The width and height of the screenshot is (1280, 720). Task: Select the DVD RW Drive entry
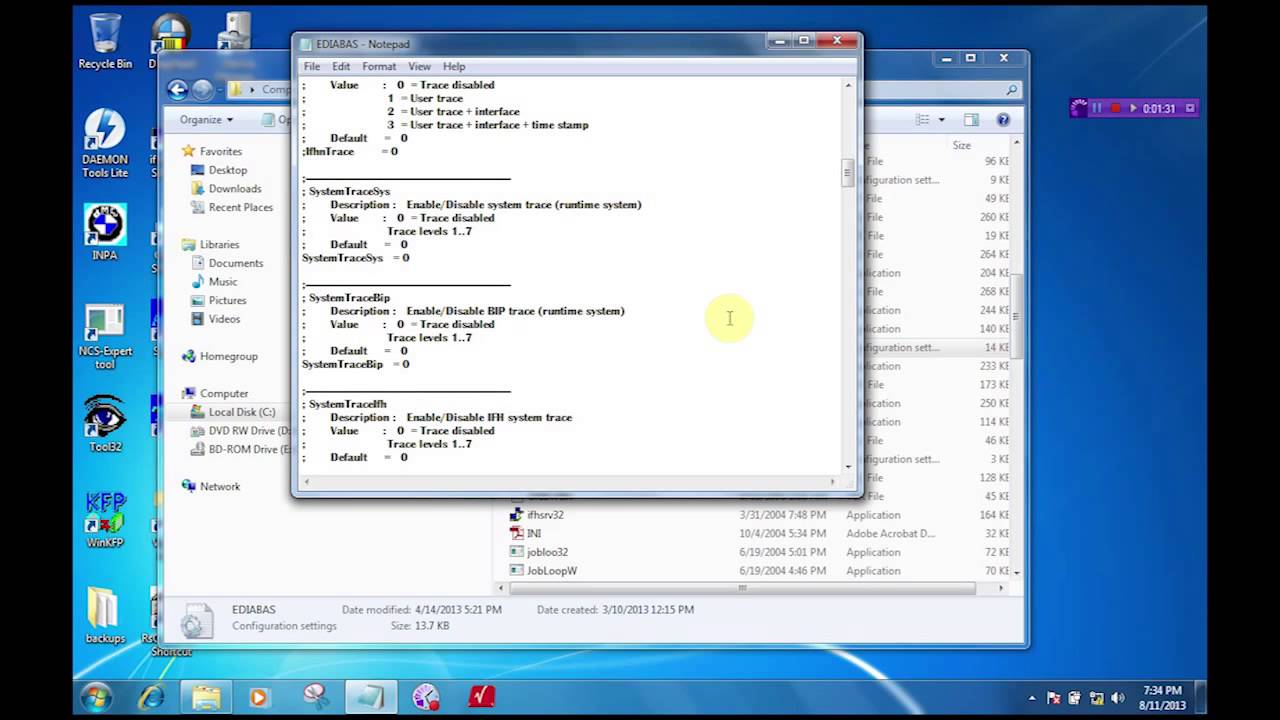[240, 431]
